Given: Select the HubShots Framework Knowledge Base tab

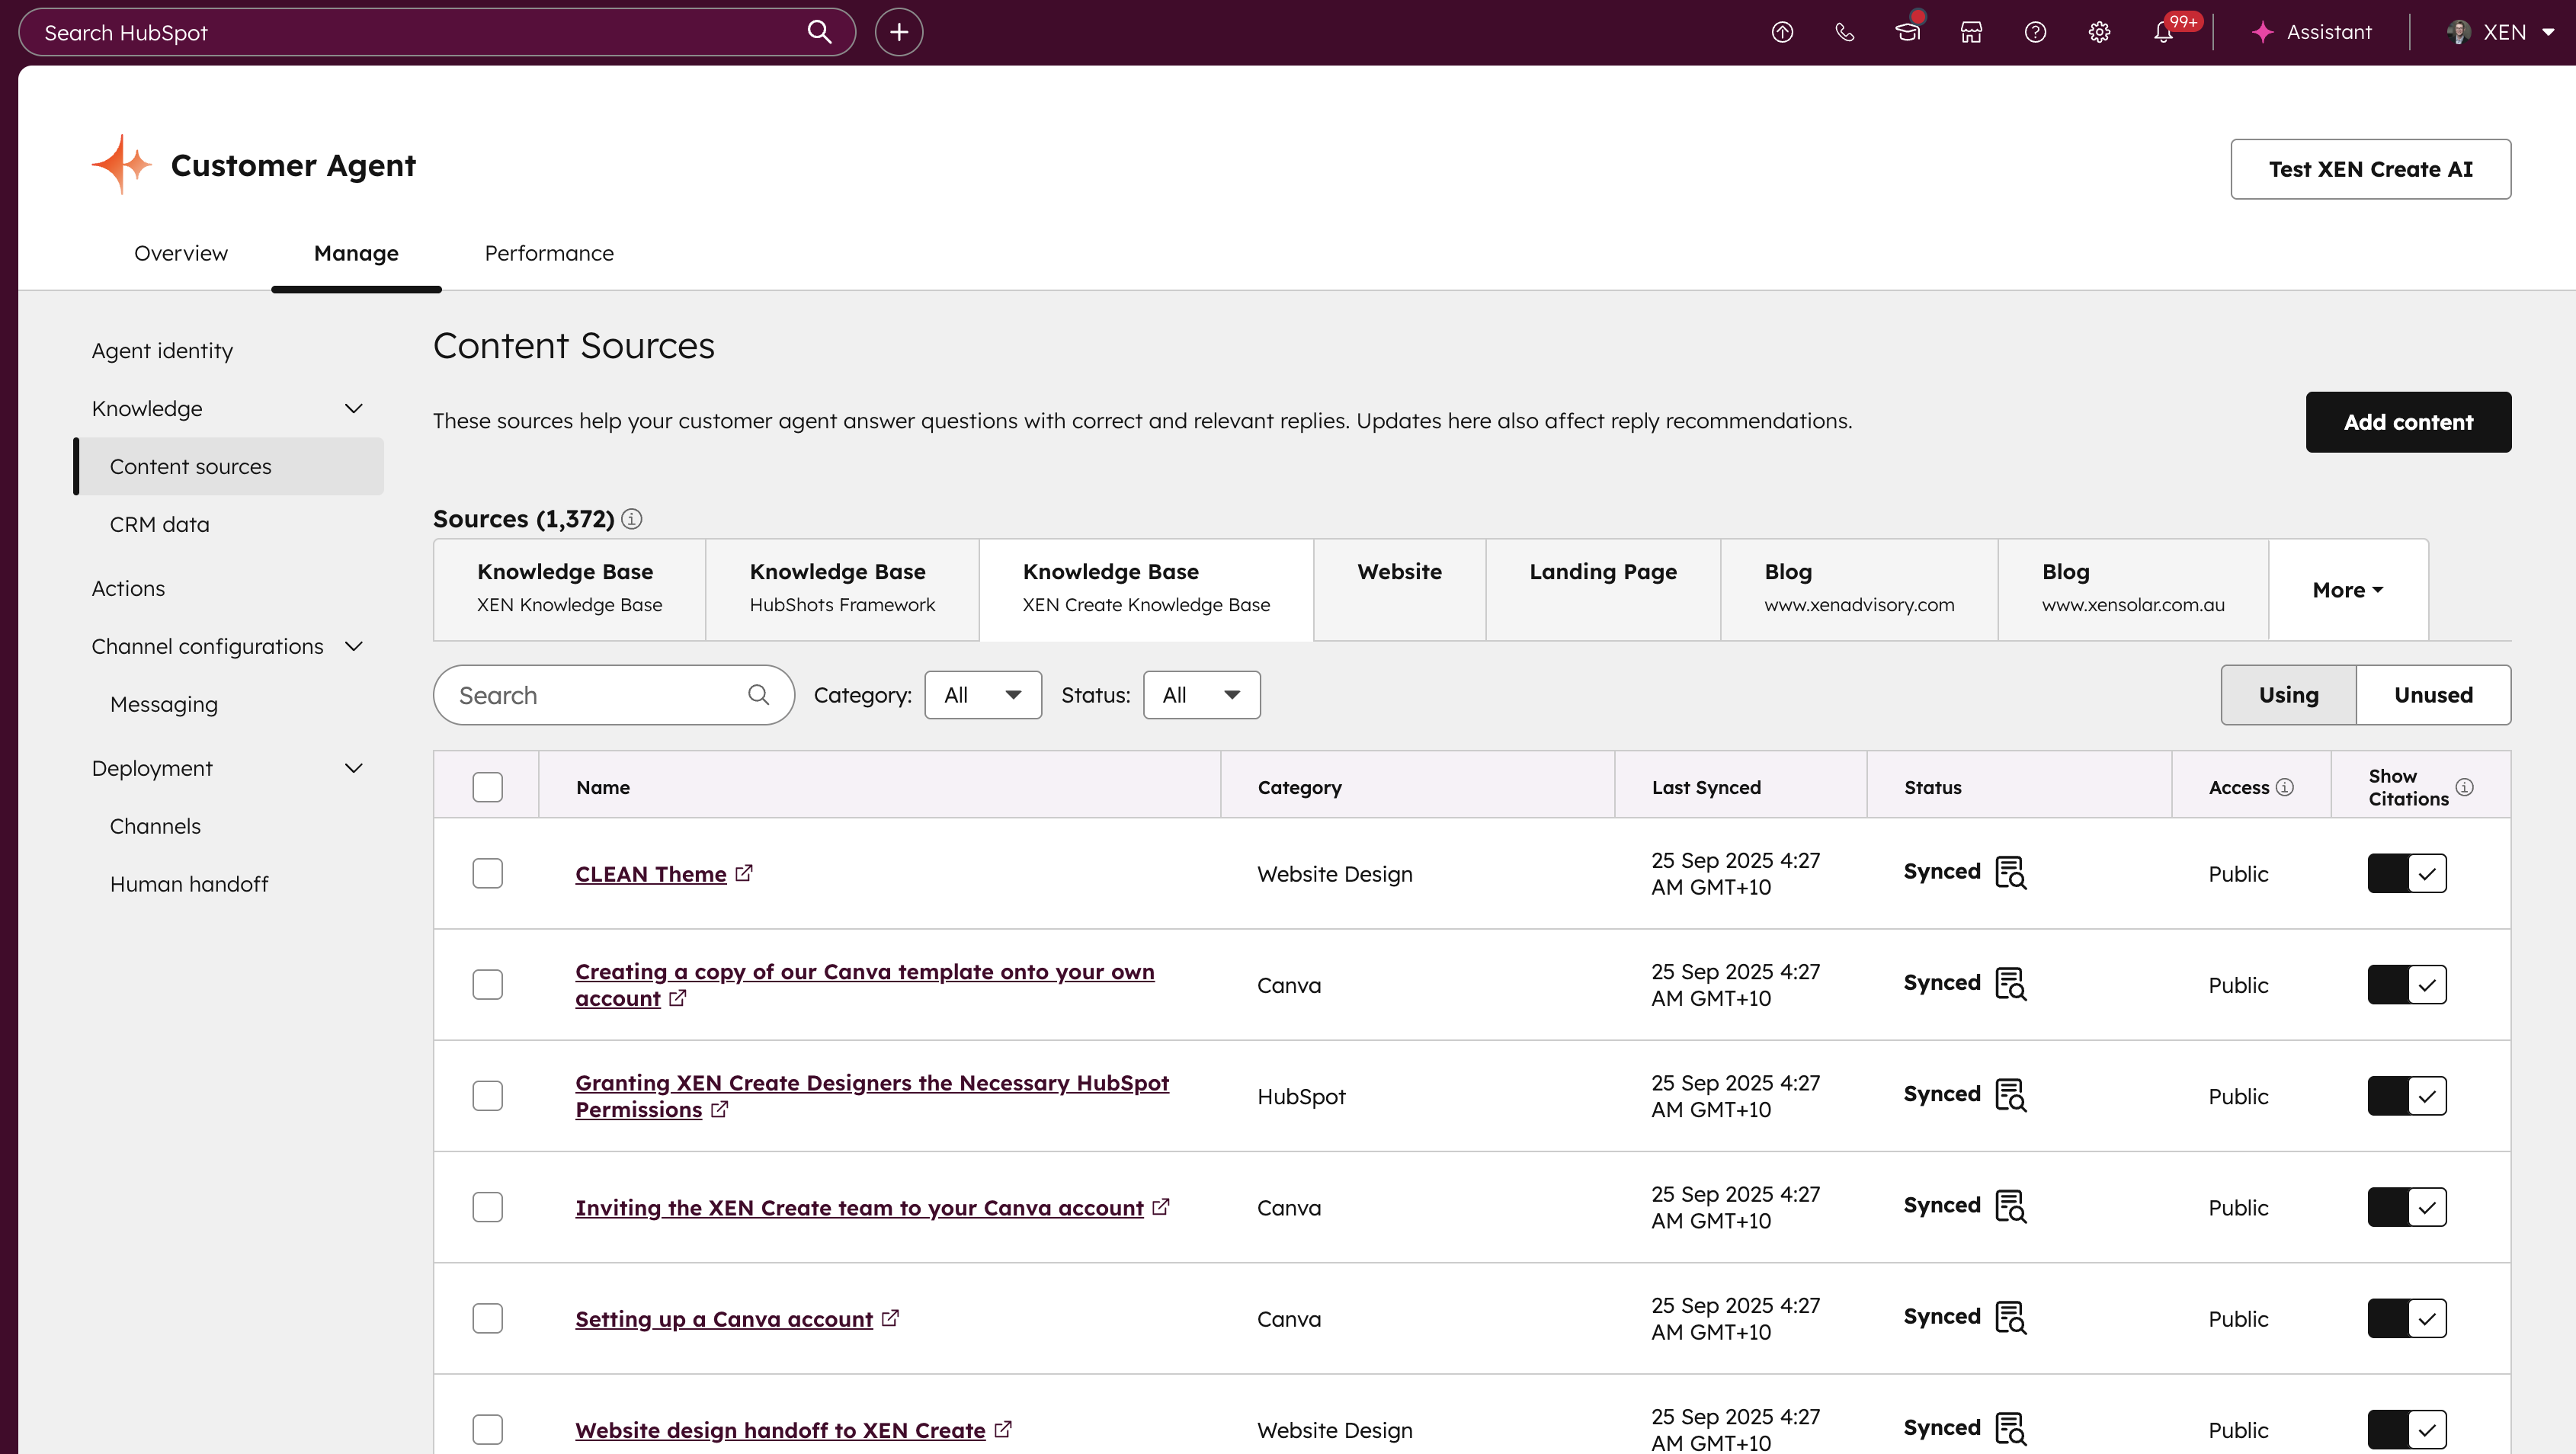Looking at the screenshot, I should coord(842,588).
